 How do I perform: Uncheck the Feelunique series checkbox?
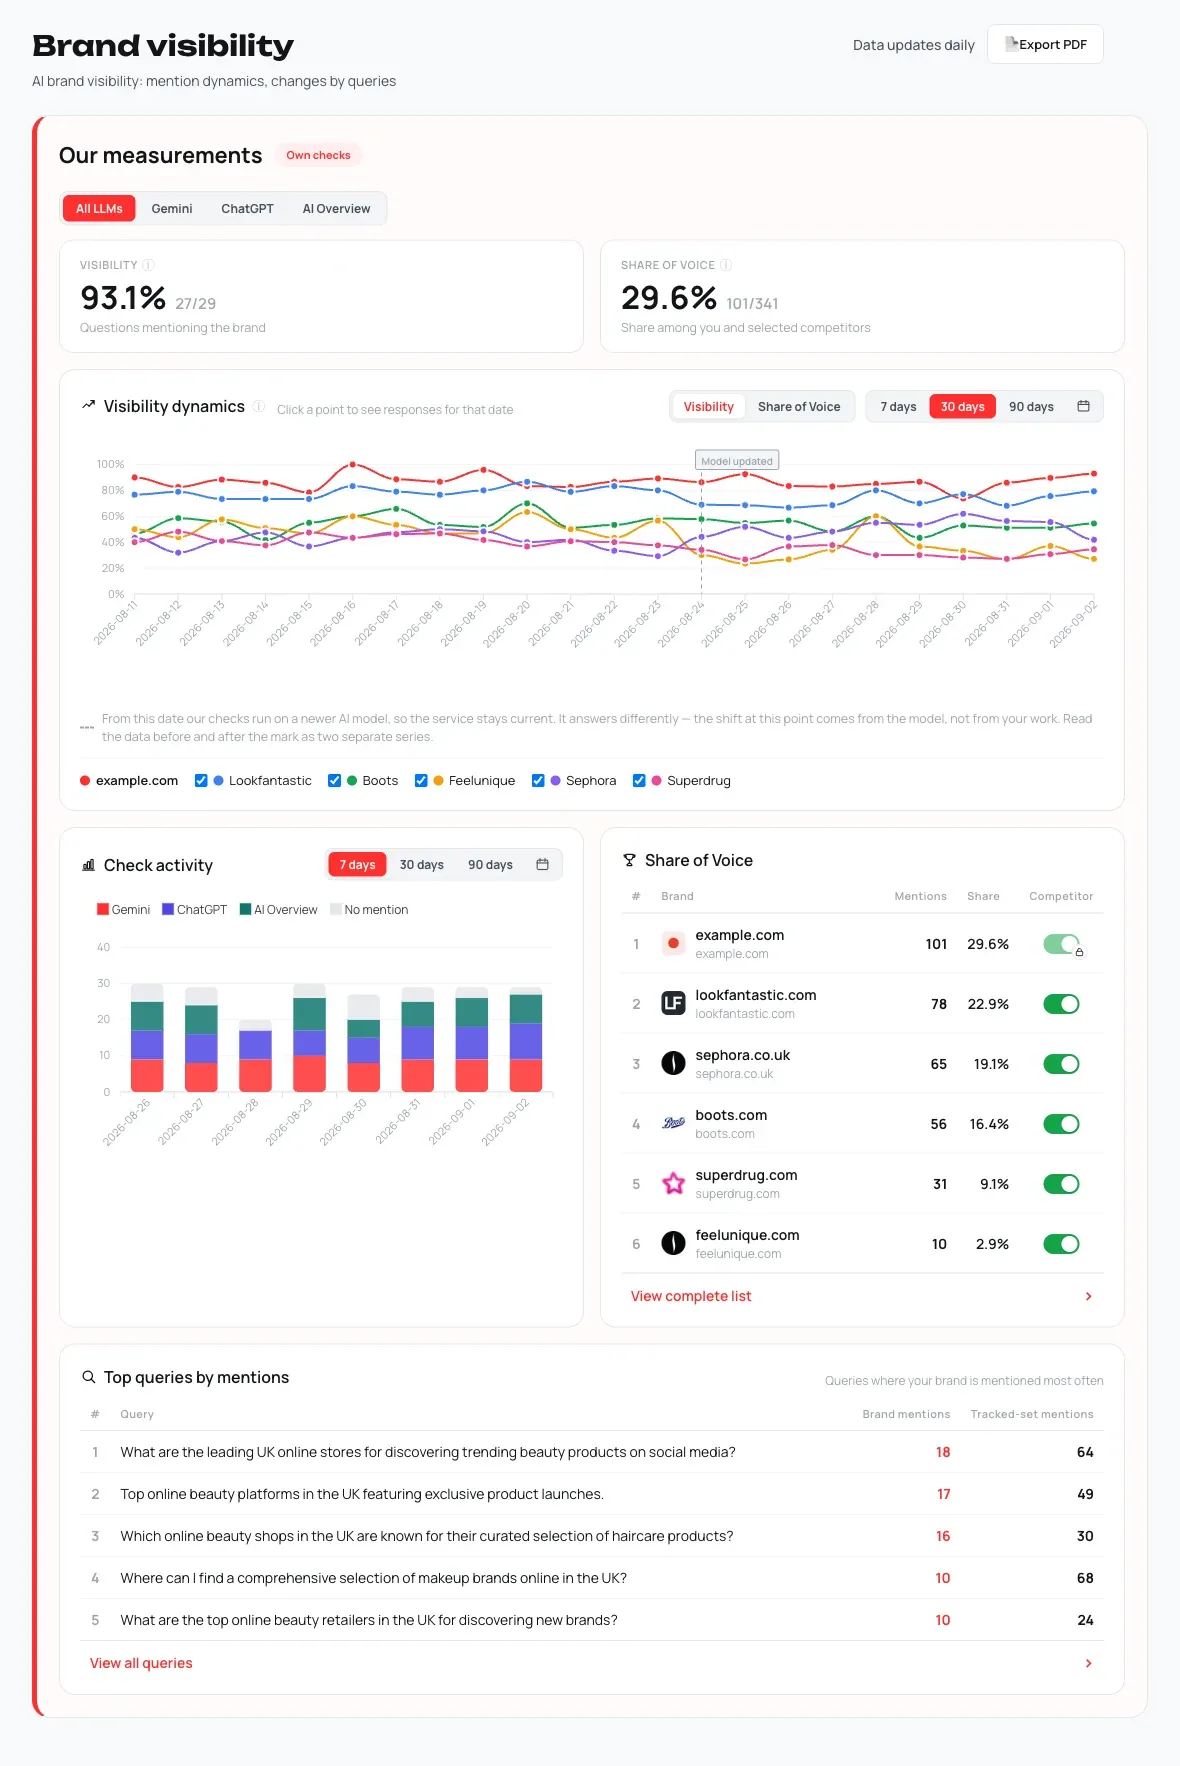[x=421, y=781]
